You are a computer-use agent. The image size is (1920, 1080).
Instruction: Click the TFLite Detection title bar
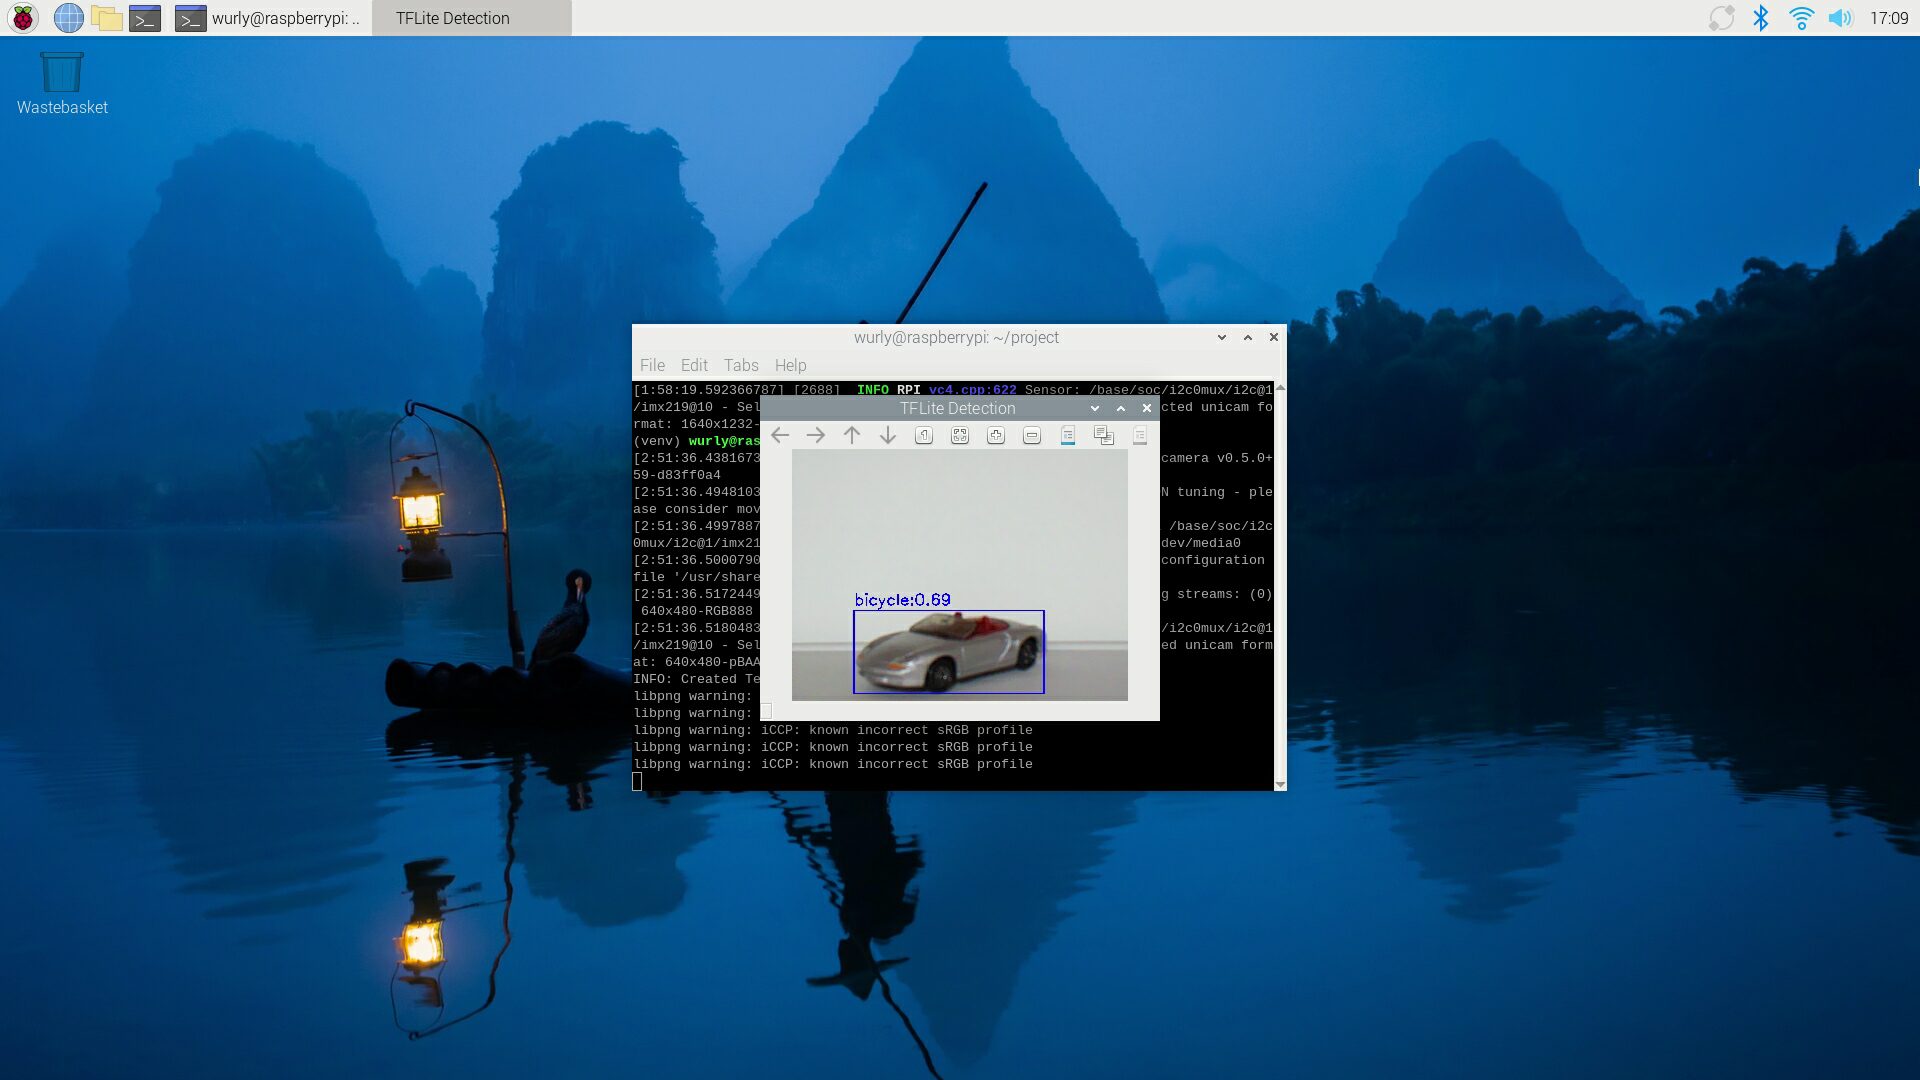click(x=957, y=408)
